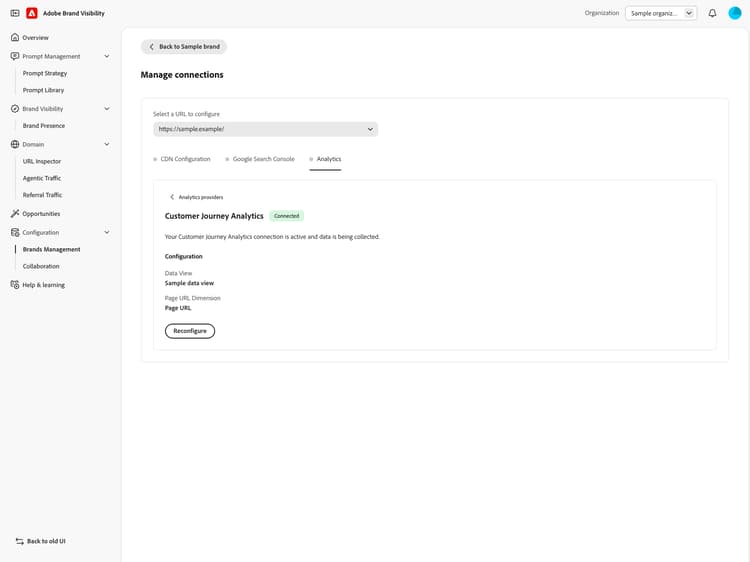Image resolution: width=750 pixels, height=562 pixels.
Task: Click the Prompt Management chat icon
Action: click(x=15, y=56)
